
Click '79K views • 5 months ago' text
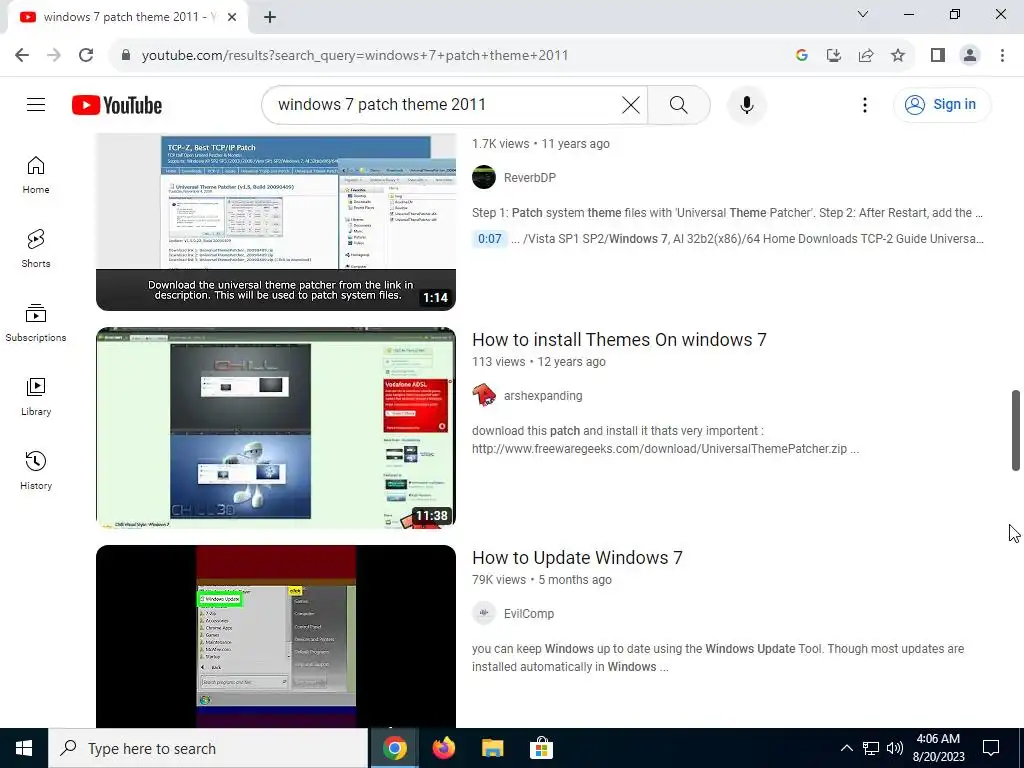542,580
